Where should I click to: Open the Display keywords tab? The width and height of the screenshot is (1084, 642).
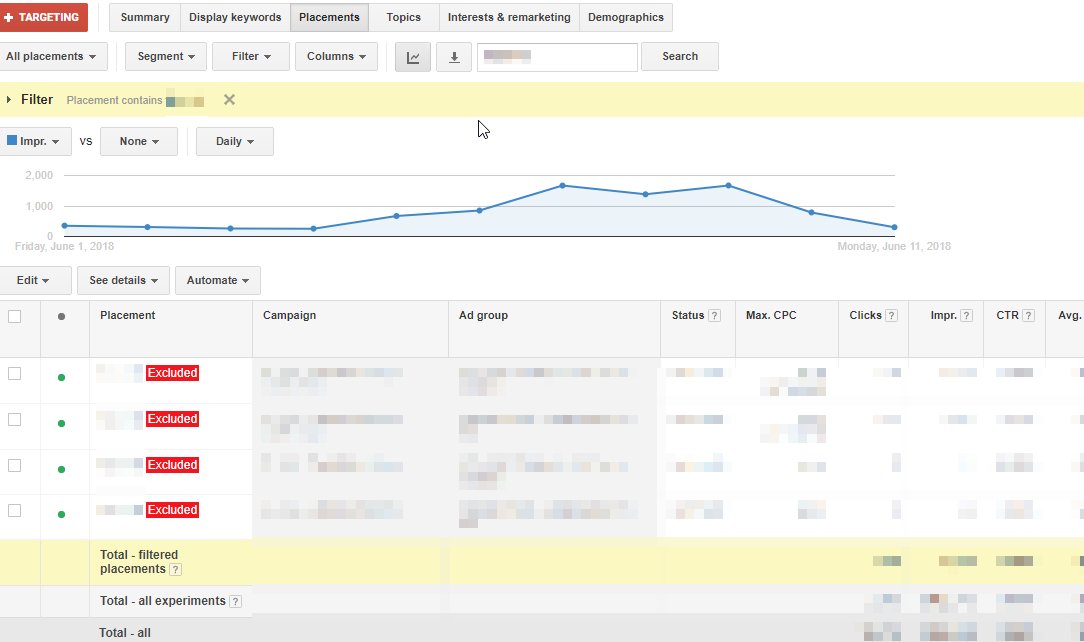[x=235, y=17]
